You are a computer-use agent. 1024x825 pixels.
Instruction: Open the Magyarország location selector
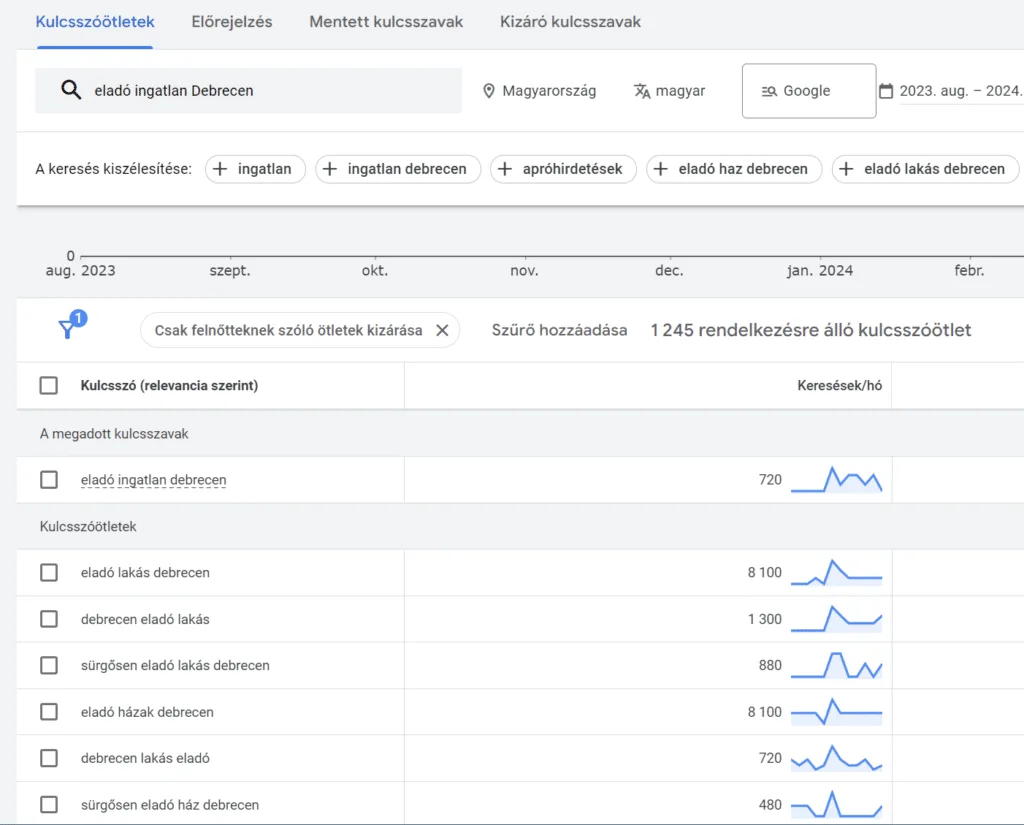point(539,91)
